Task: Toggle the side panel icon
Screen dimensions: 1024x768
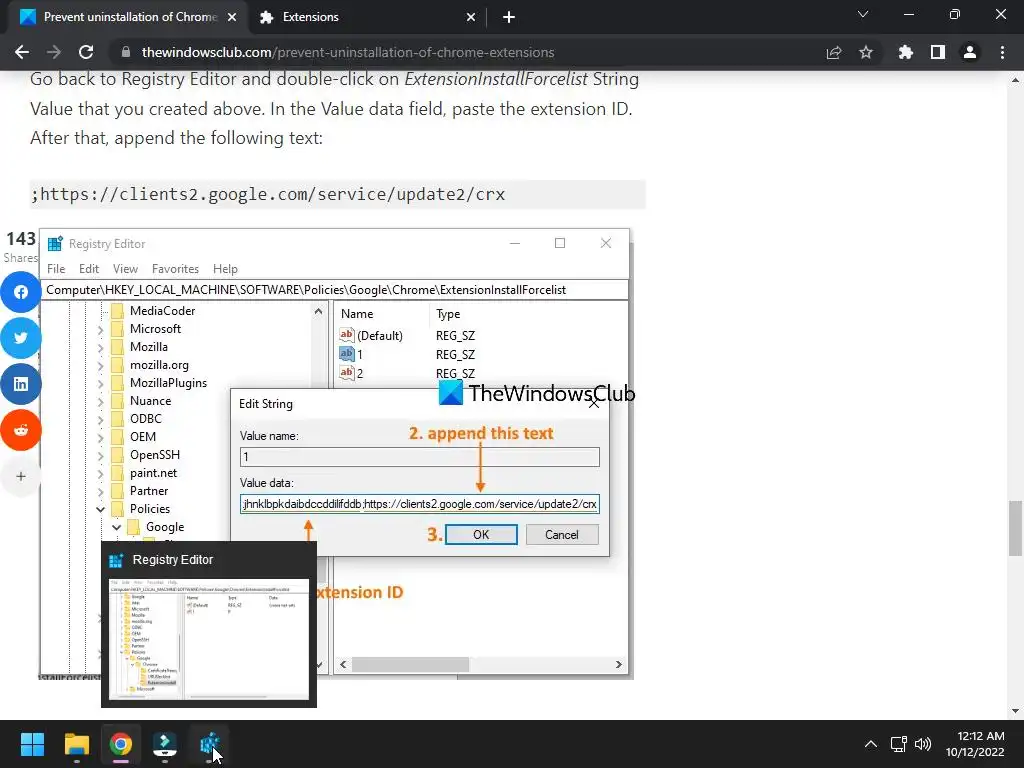Action: pyautogui.click(x=938, y=52)
